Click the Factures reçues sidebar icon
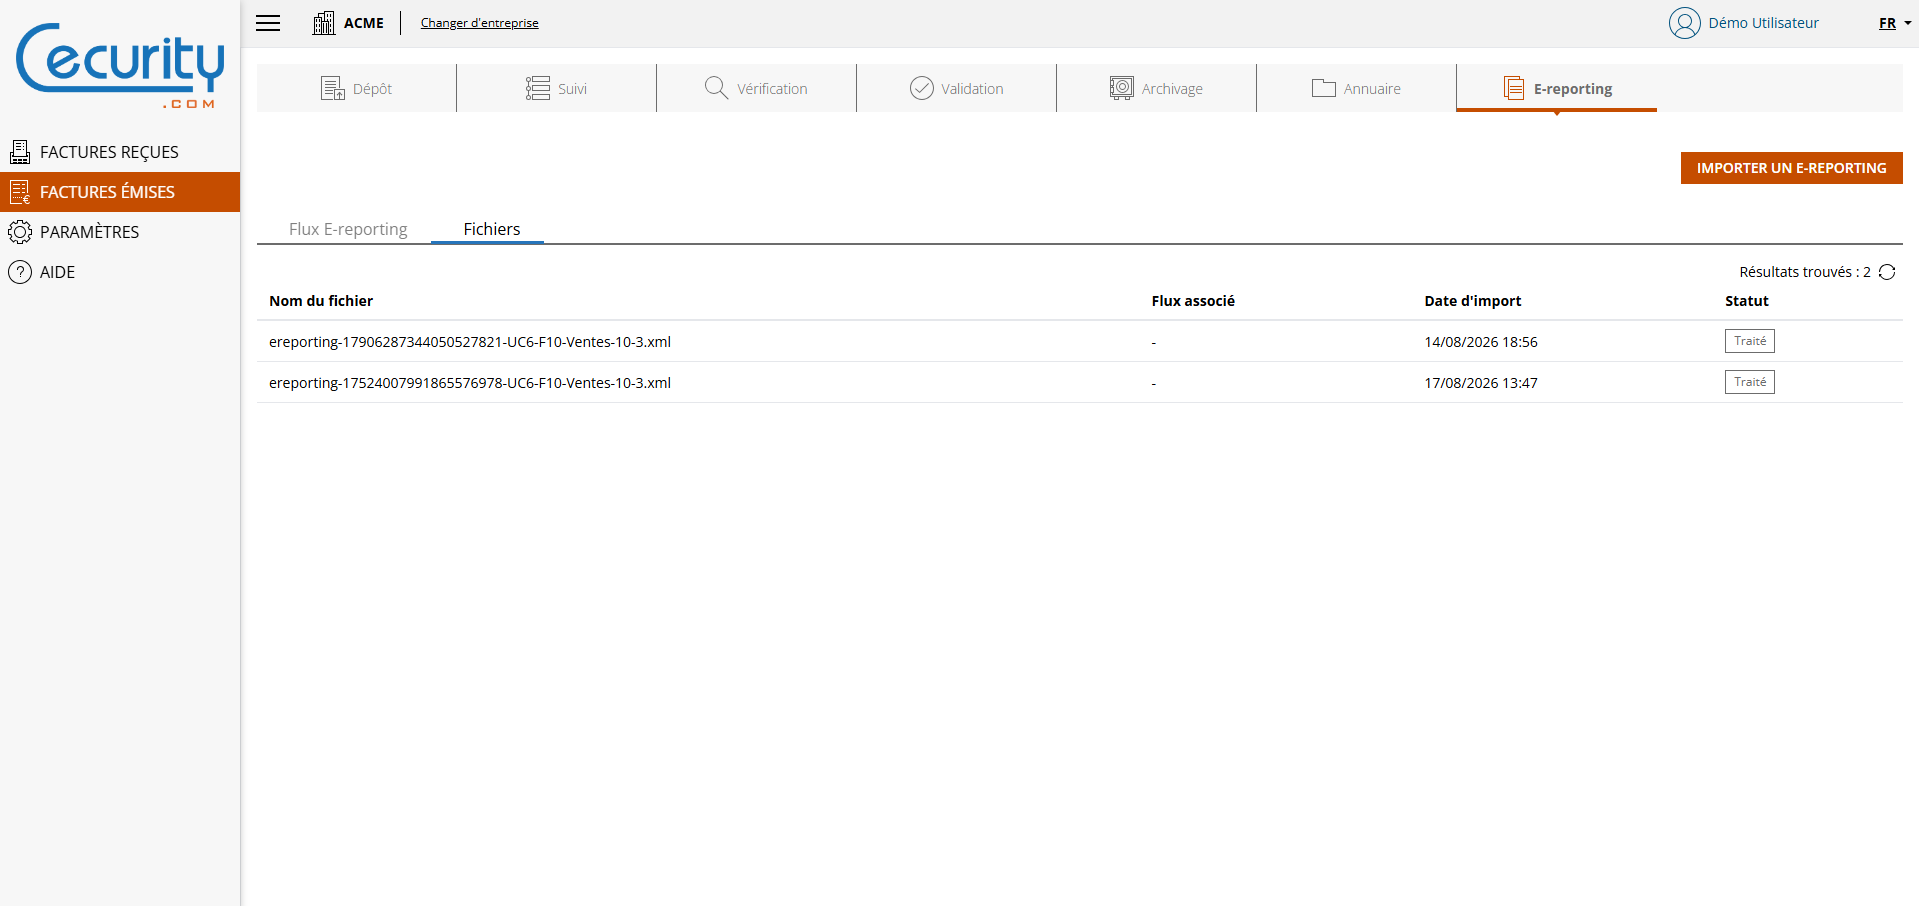The height and width of the screenshot is (906, 1919). tap(20, 152)
